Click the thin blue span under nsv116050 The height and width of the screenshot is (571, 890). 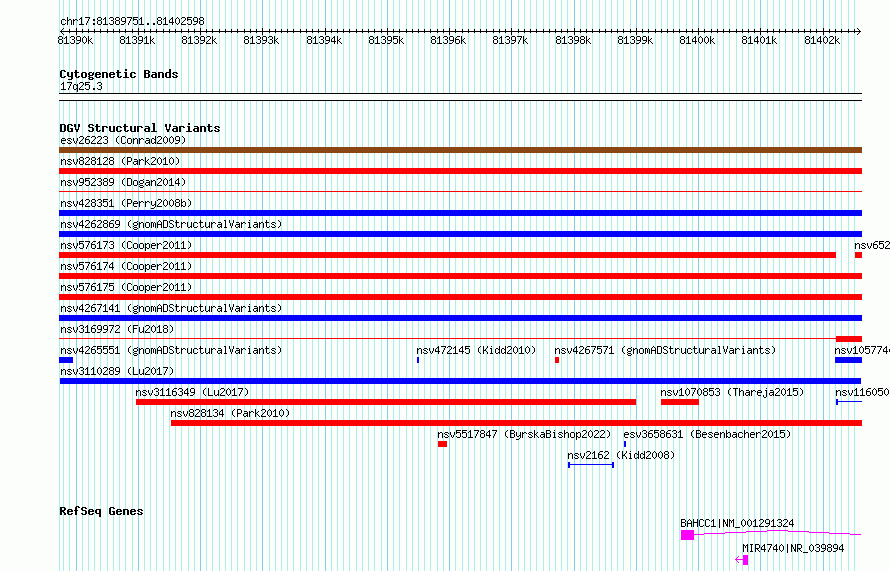click(849, 402)
